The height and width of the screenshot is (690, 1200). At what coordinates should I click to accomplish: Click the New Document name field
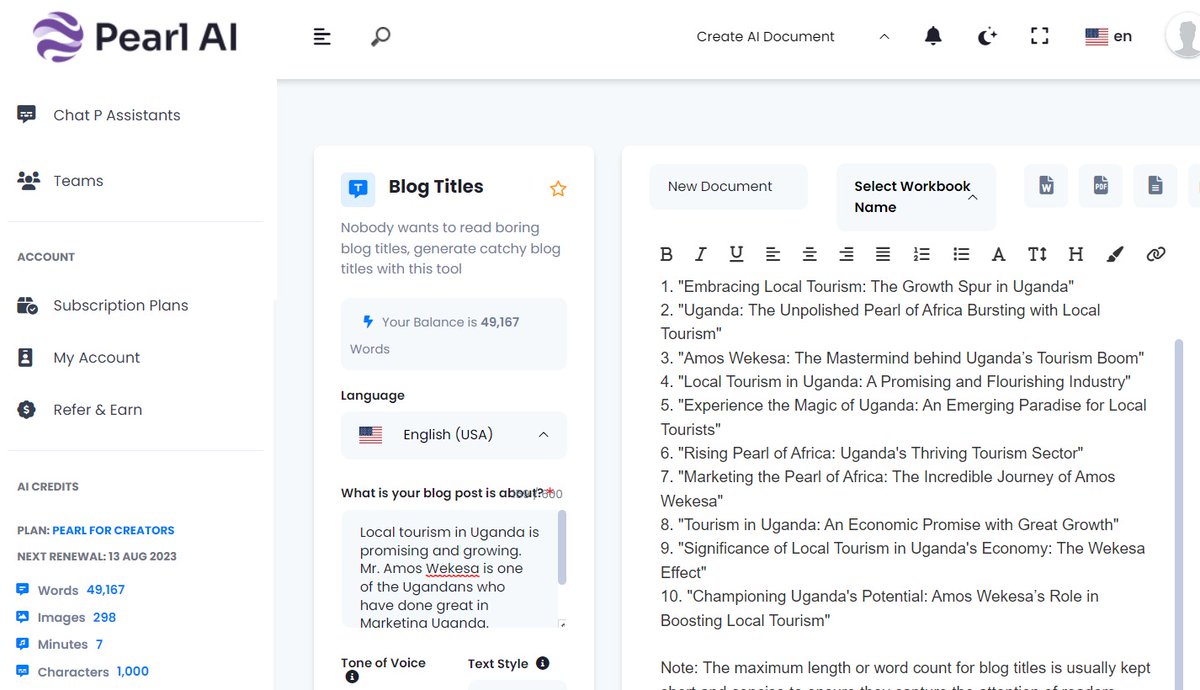(x=728, y=187)
